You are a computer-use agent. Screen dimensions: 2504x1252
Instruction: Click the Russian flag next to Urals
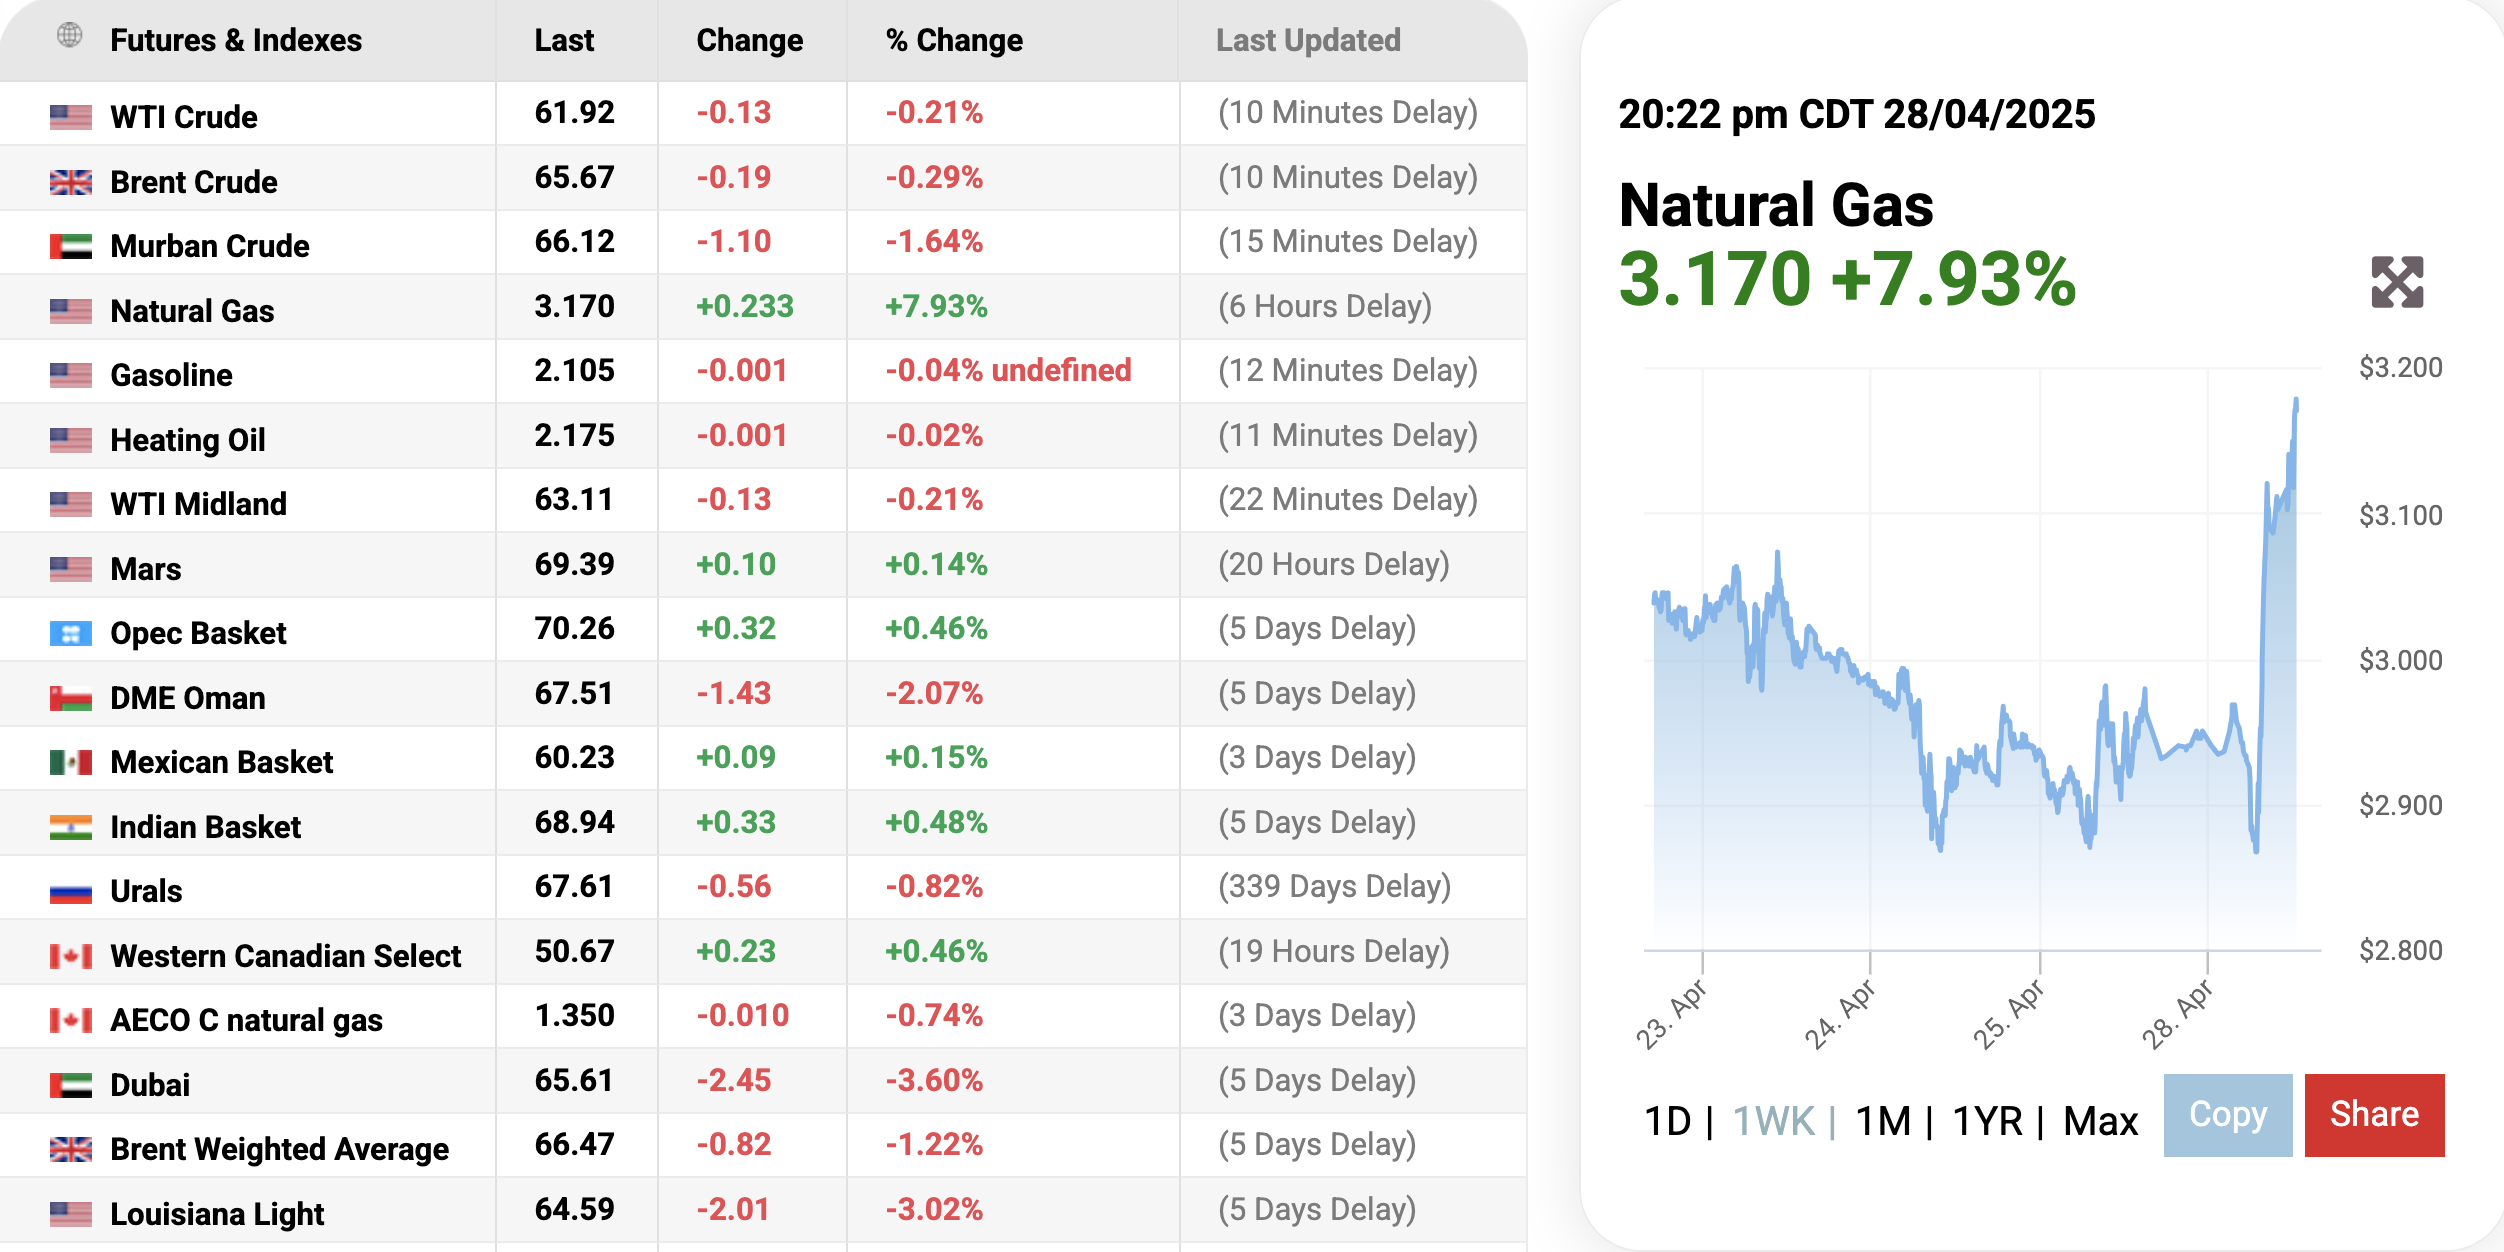[x=70, y=892]
